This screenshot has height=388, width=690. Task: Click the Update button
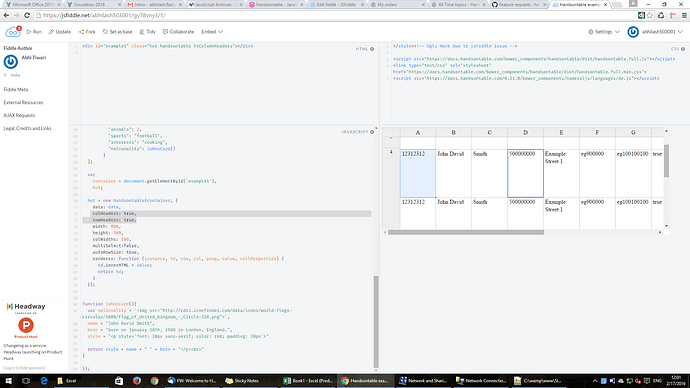pyautogui.click(x=60, y=32)
